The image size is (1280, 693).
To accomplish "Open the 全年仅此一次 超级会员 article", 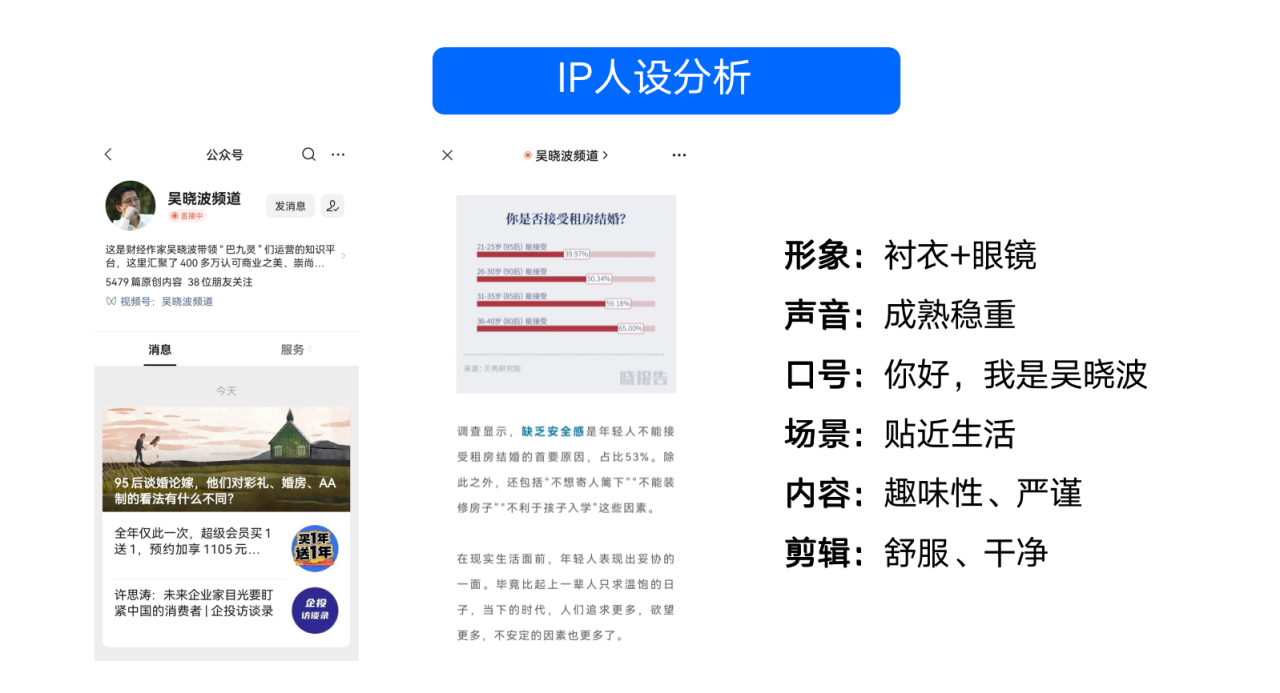I will [194, 541].
